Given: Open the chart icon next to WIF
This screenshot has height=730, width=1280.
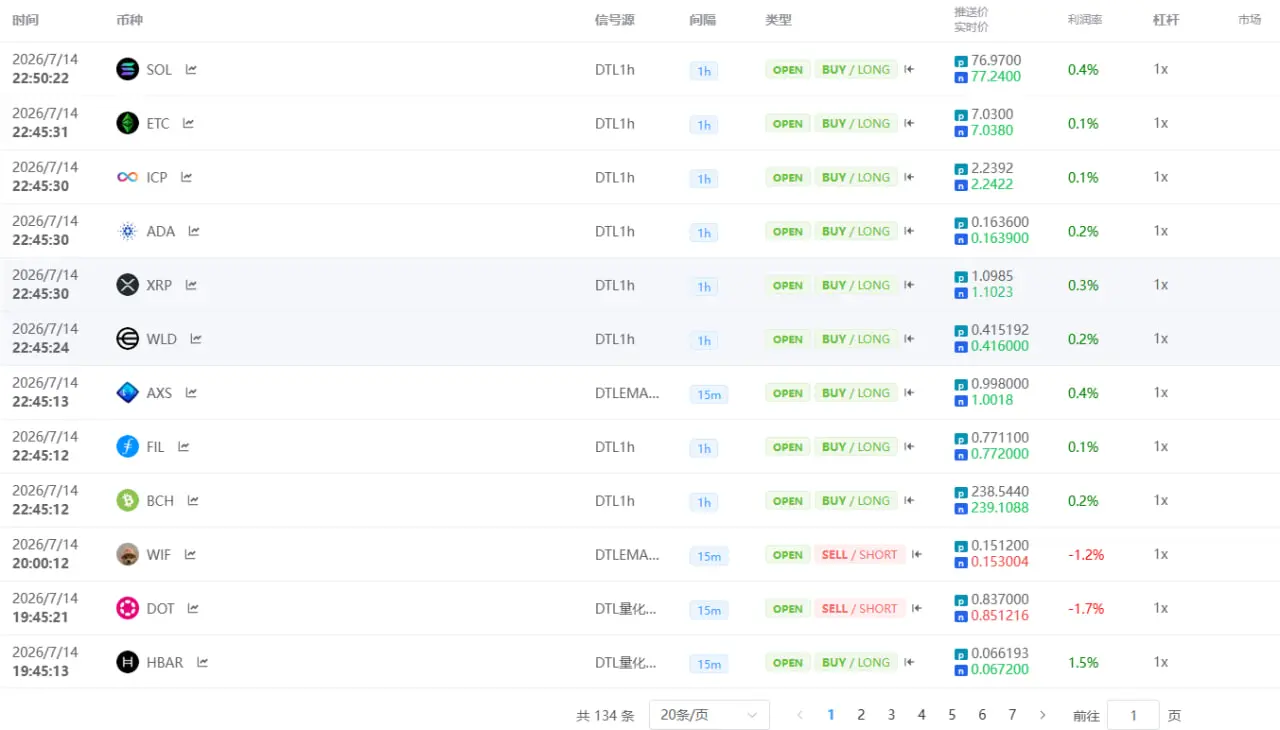Looking at the screenshot, I should (x=190, y=554).
